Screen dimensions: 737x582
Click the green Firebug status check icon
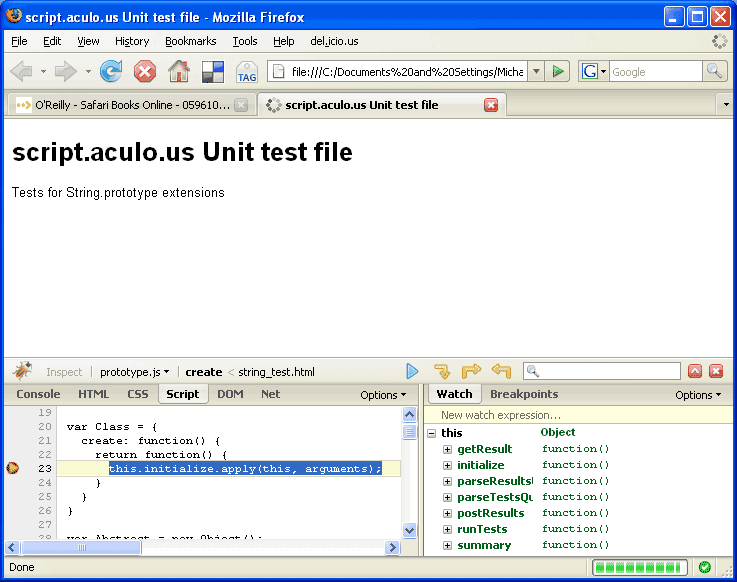[x=705, y=567]
